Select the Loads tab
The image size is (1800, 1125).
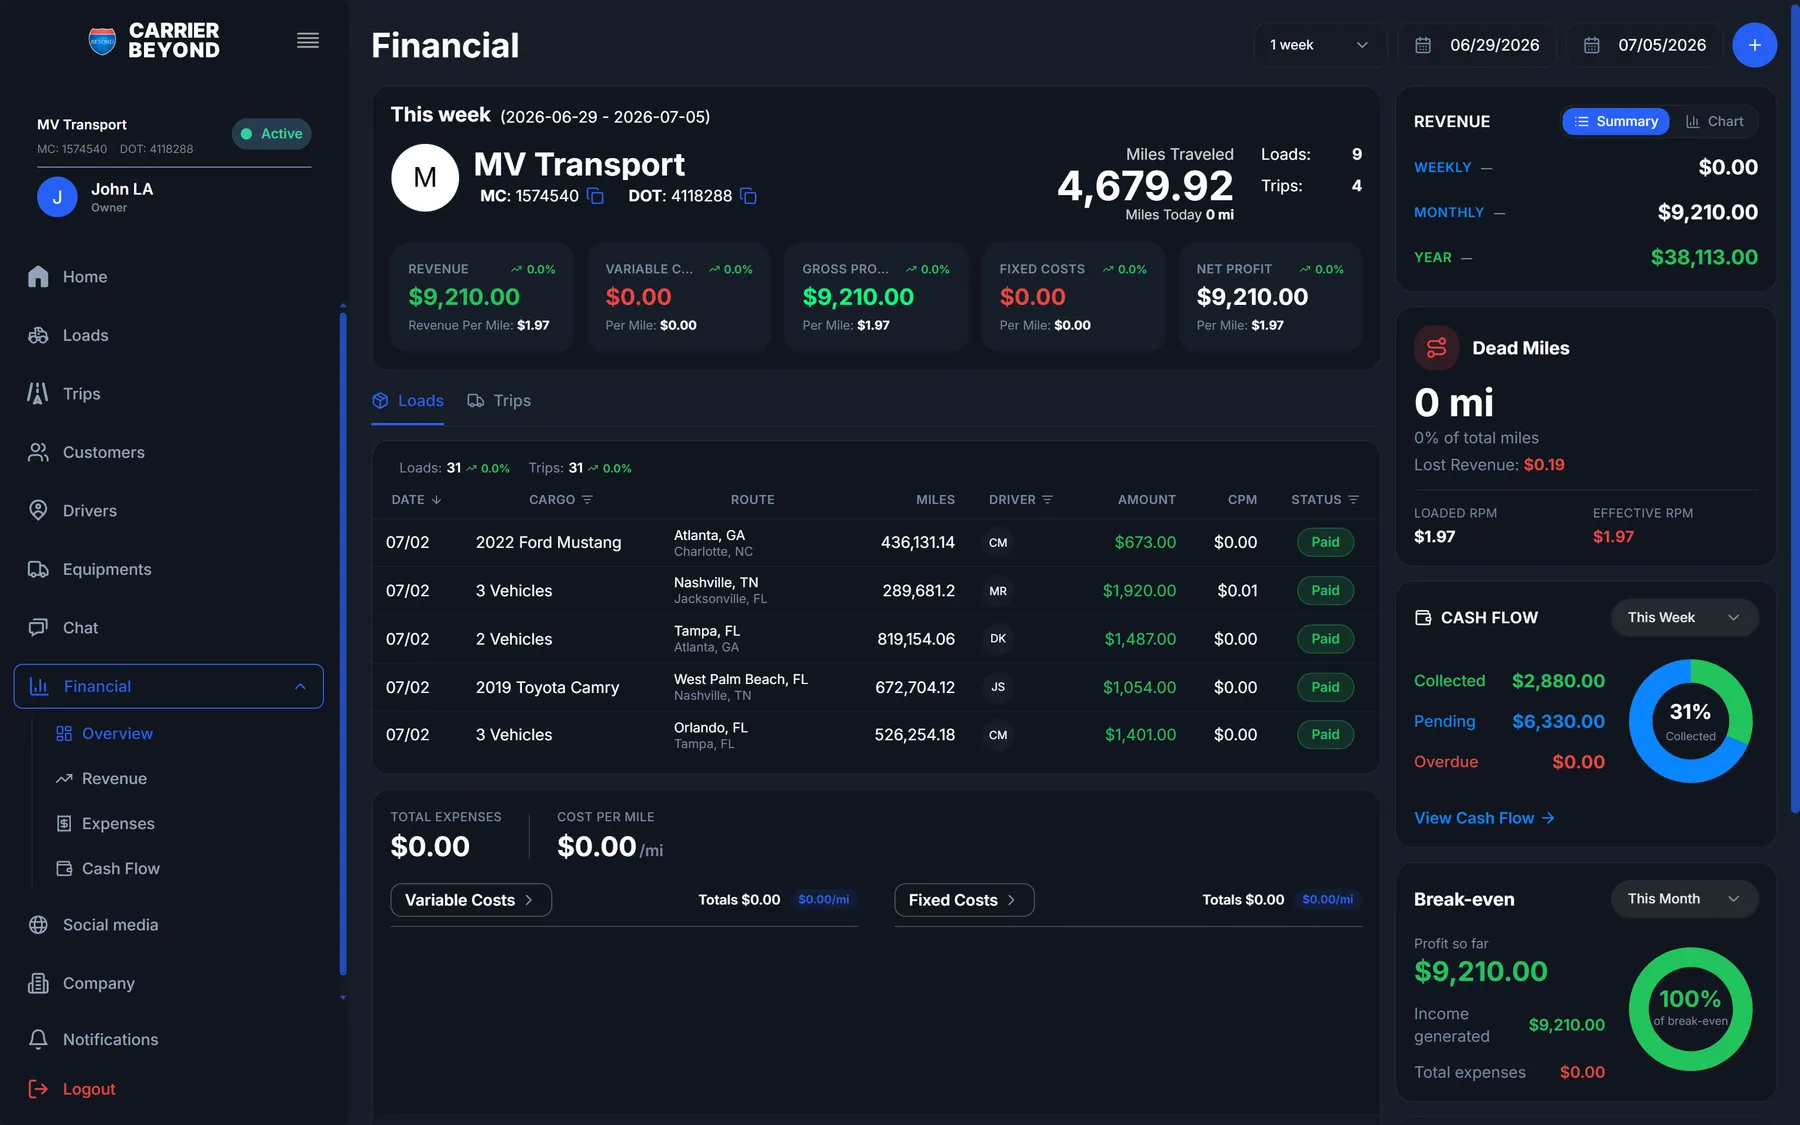(x=408, y=401)
